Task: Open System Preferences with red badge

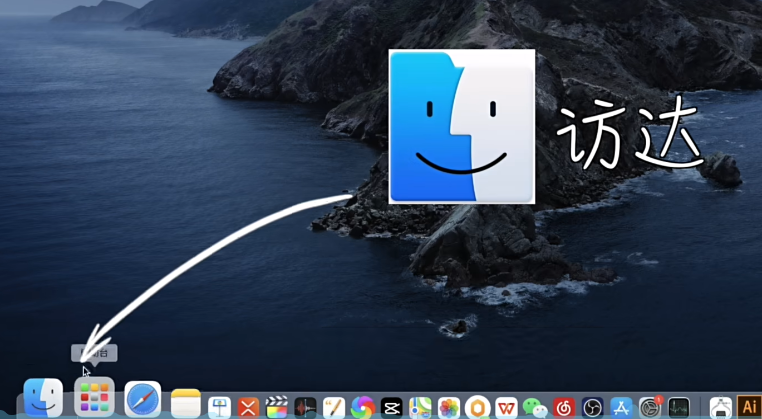Action: [x=650, y=407]
